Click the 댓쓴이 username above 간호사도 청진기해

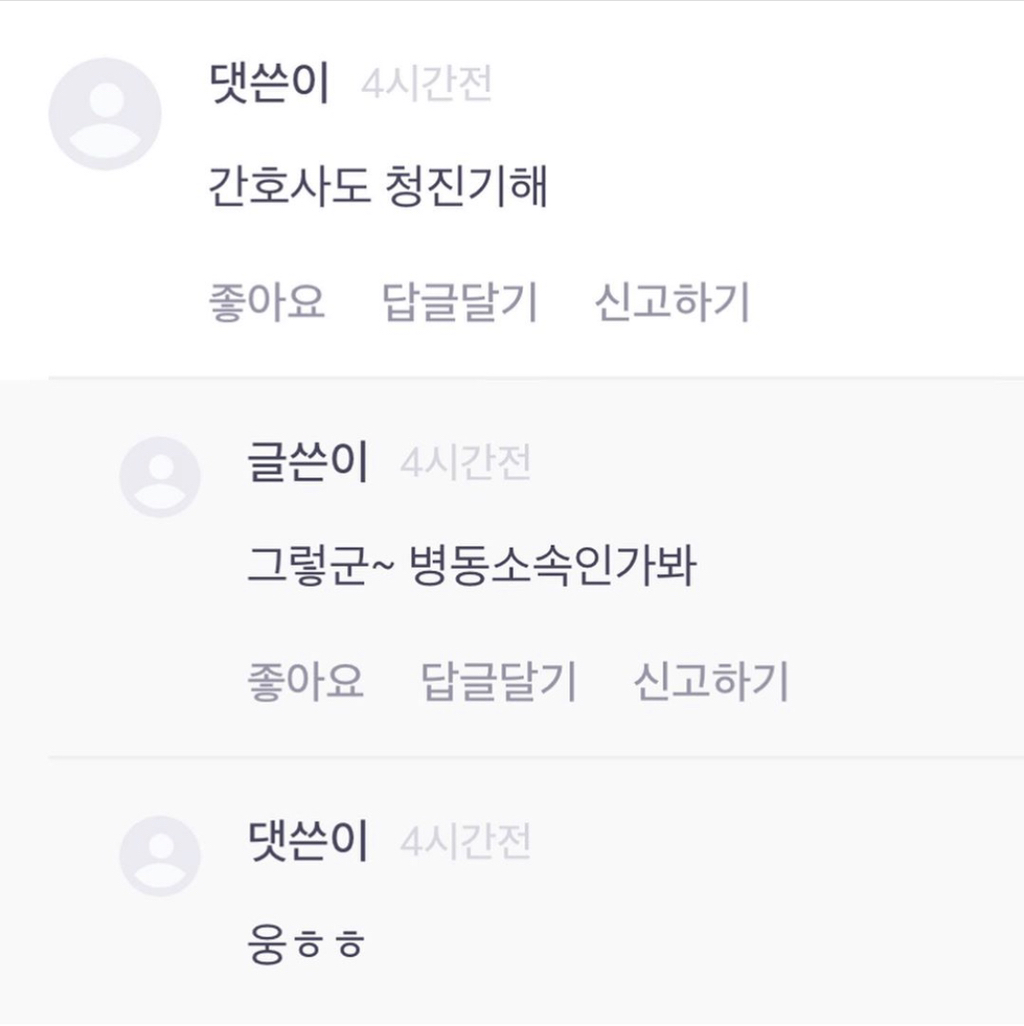tap(268, 84)
